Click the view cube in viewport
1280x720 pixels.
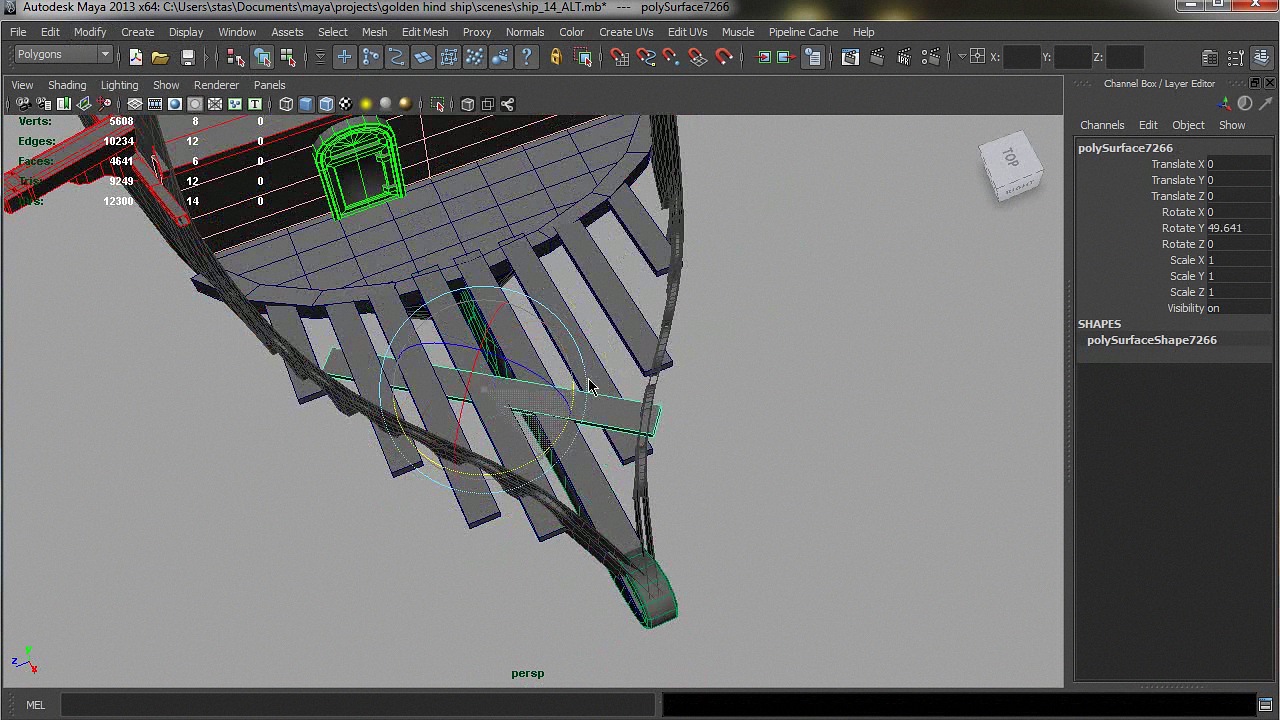click(1012, 167)
